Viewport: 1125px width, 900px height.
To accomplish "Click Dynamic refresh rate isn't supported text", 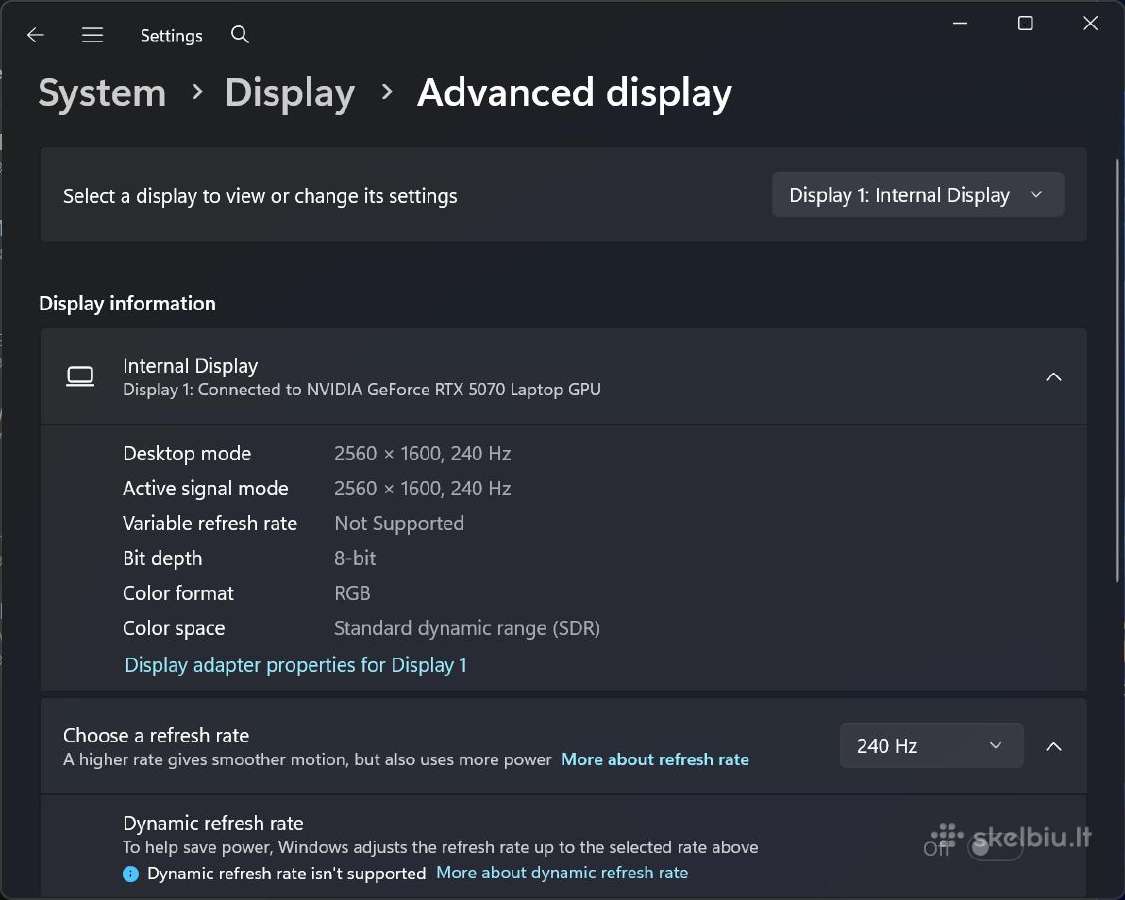I will [x=286, y=873].
